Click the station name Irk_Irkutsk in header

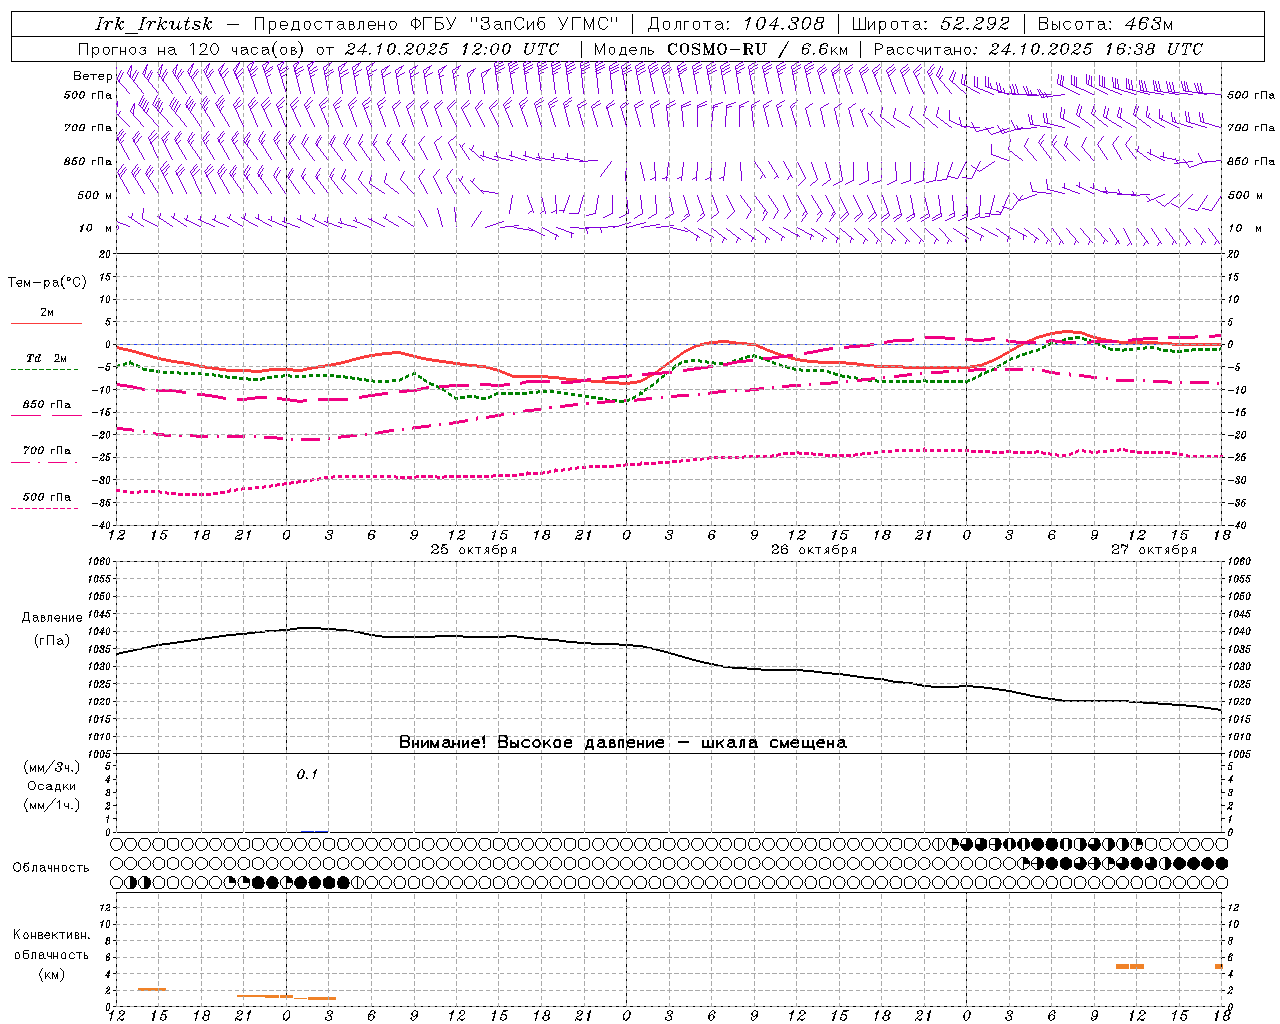click(x=154, y=24)
